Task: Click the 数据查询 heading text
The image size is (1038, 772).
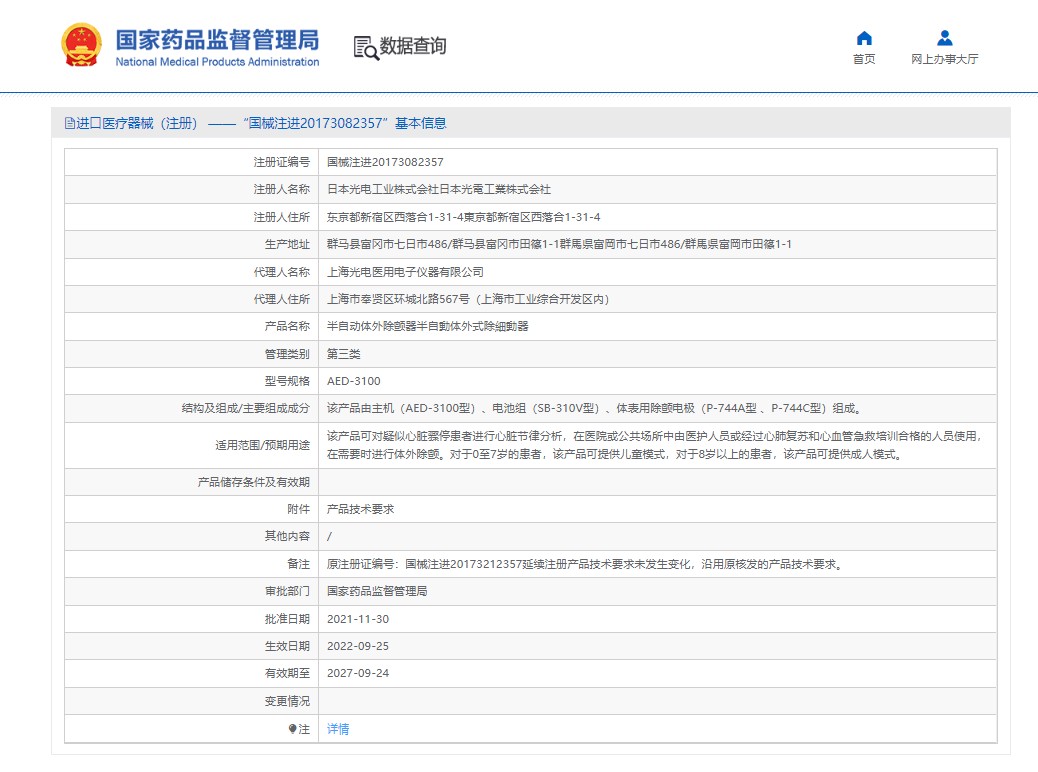Action: click(413, 46)
